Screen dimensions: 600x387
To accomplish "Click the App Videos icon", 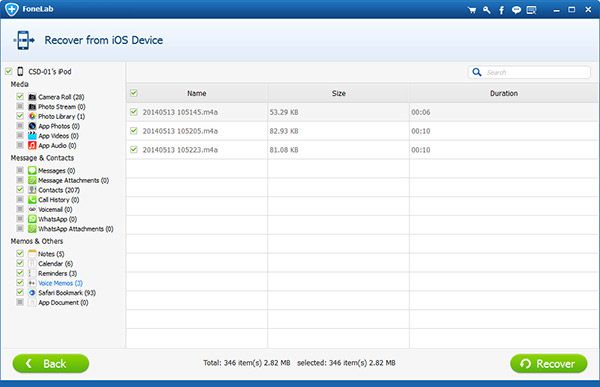I will coord(32,136).
